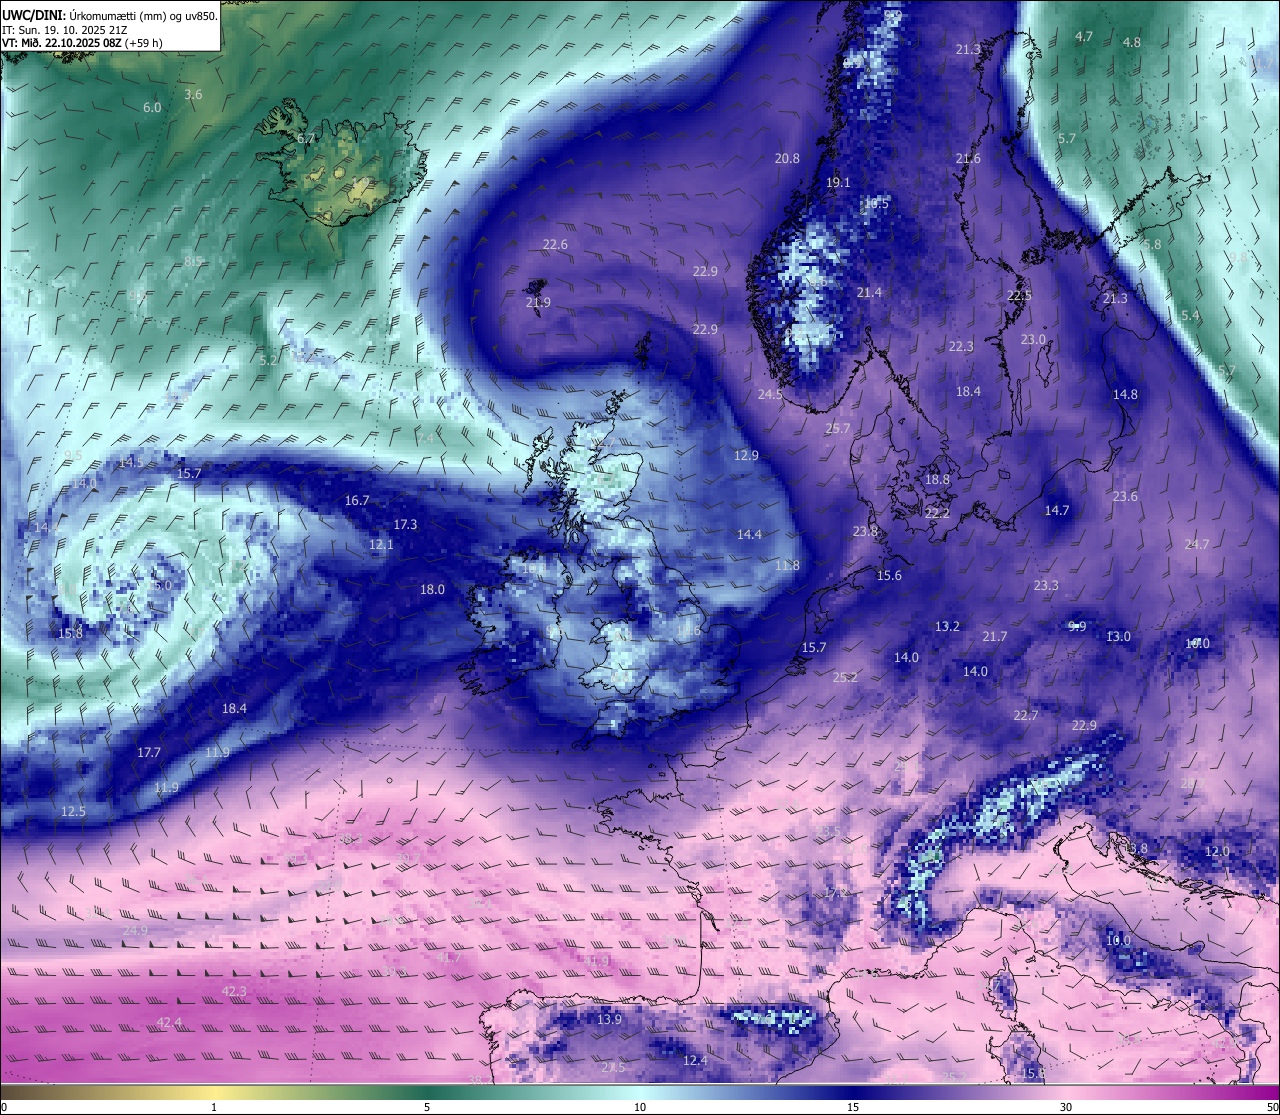Click the 20.8 value on the map
1280x1115 pixels.
787,159
